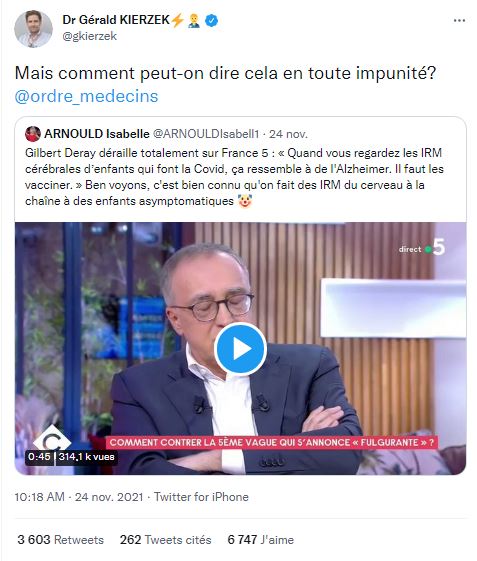Click the @ARNOULDIsabell1 handle
The width and height of the screenshot is (477, 561).
pos(206,134)
